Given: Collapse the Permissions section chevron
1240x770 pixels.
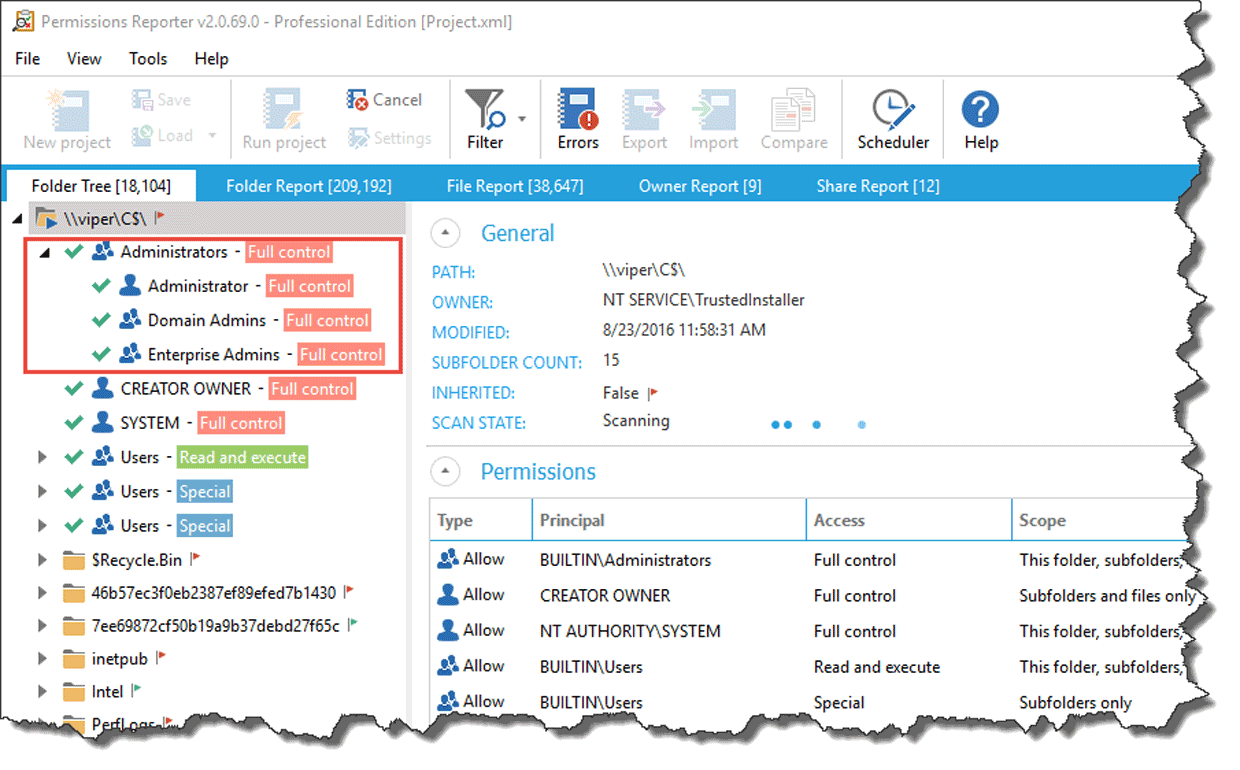Looking at the screenshot, I should 445,471.
